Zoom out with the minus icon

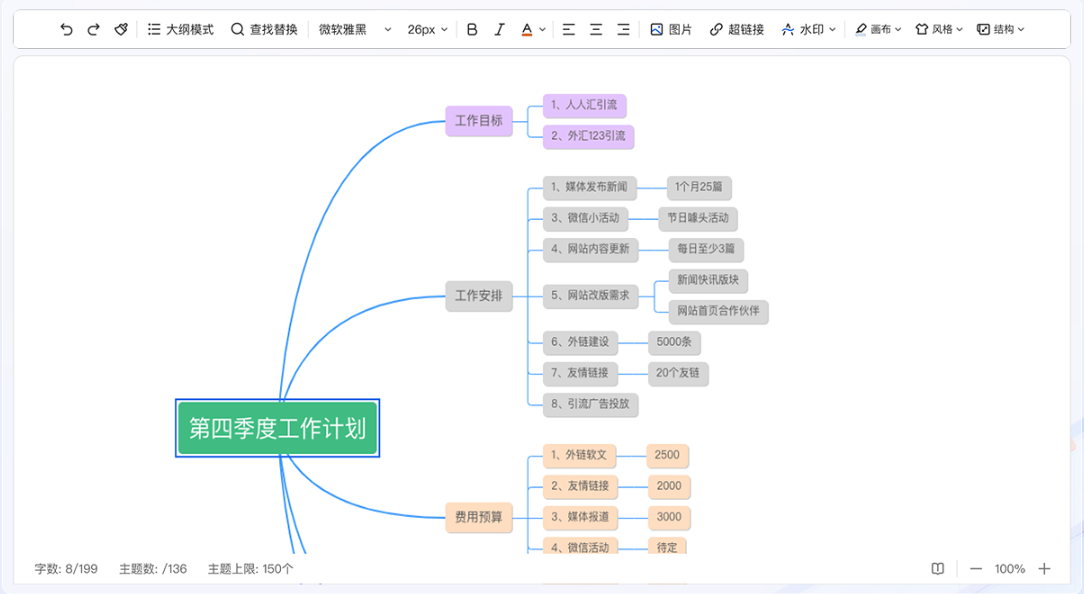click(976, 569)
